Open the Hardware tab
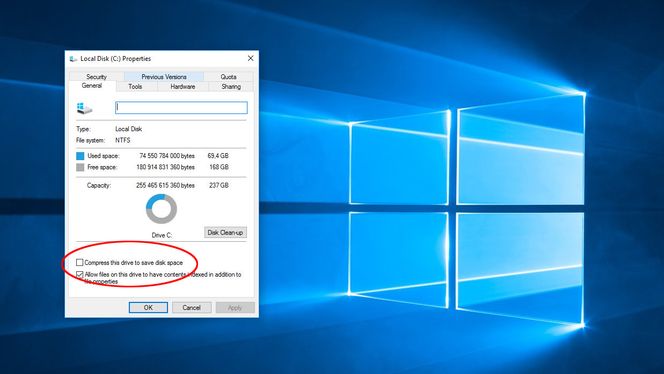 (183, 86)
